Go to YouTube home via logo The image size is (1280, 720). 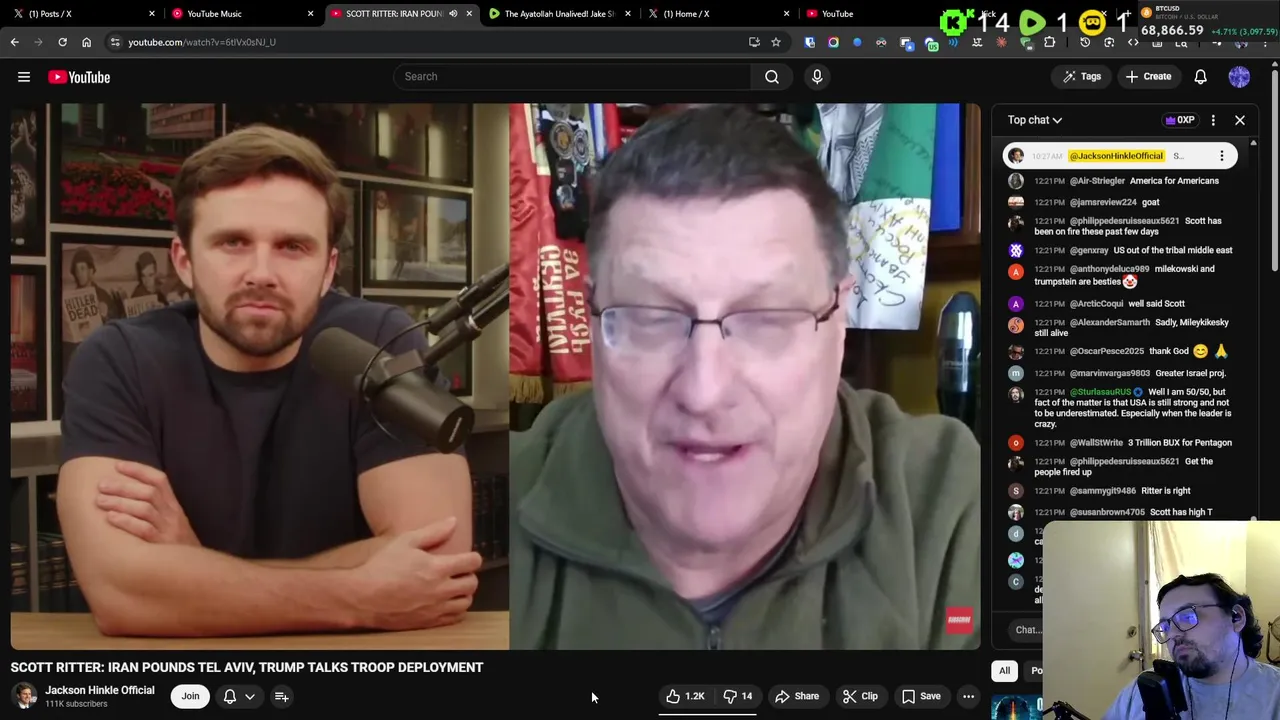tap(79, 77)
